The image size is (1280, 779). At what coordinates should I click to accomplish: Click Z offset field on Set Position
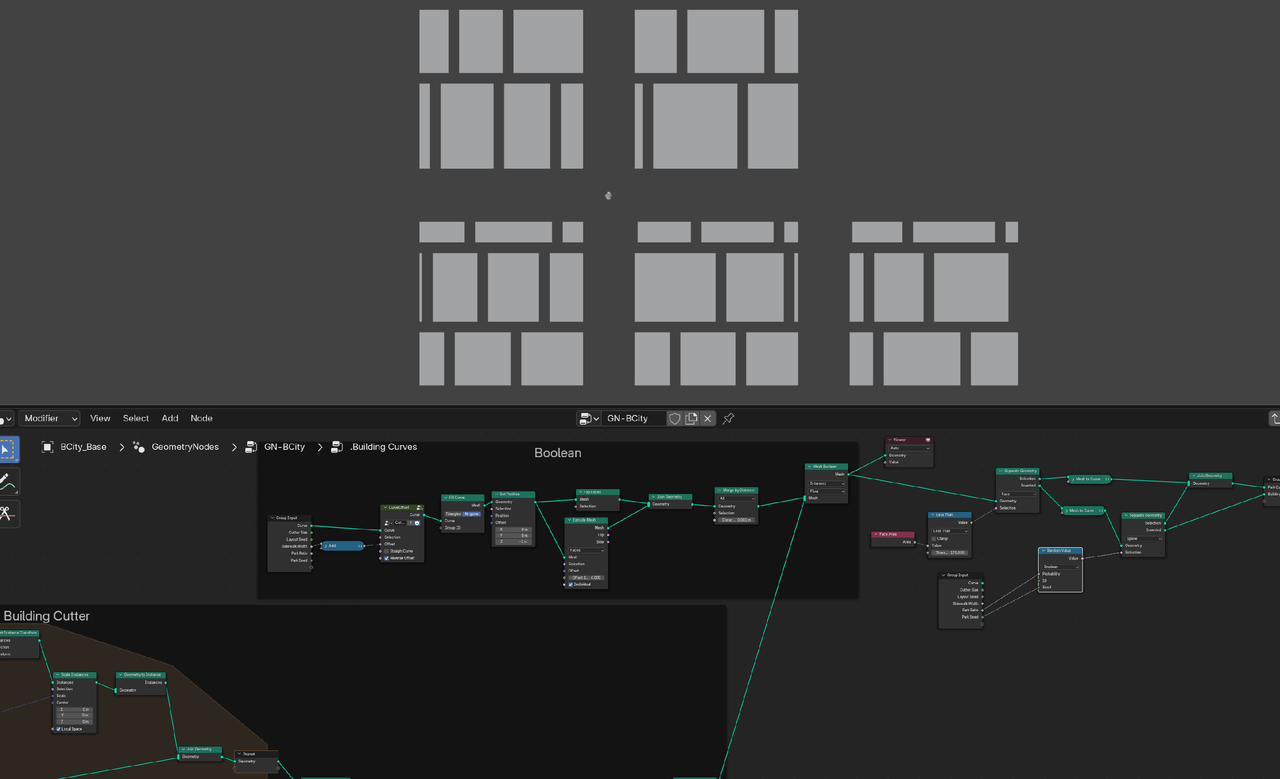click(514, 542)
